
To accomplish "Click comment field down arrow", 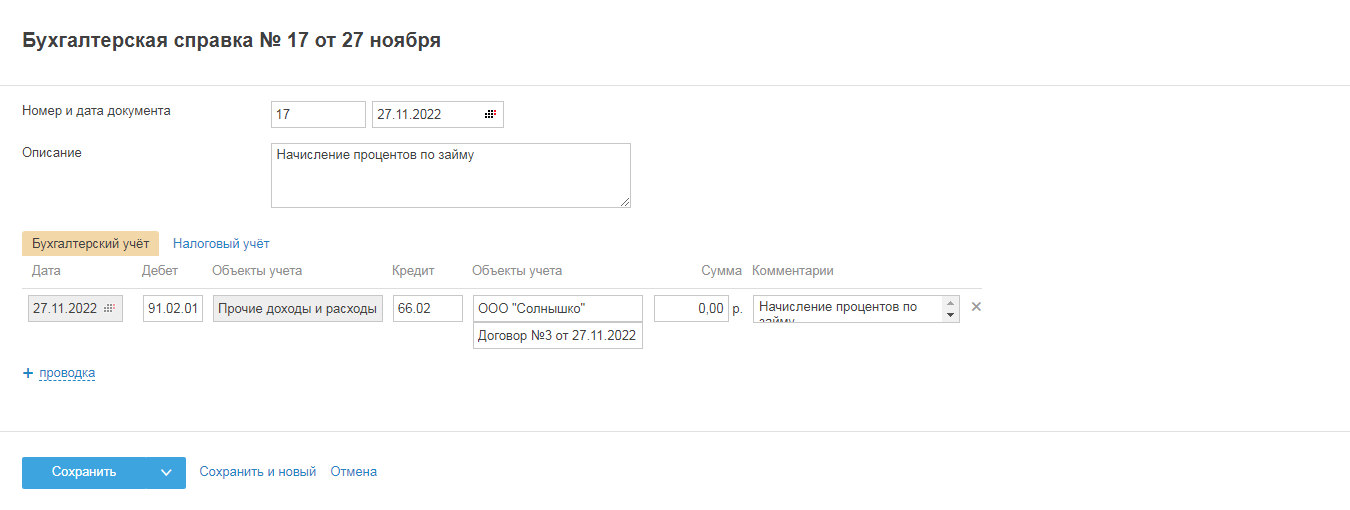I will pyautogui.click(x=950, y=315).
